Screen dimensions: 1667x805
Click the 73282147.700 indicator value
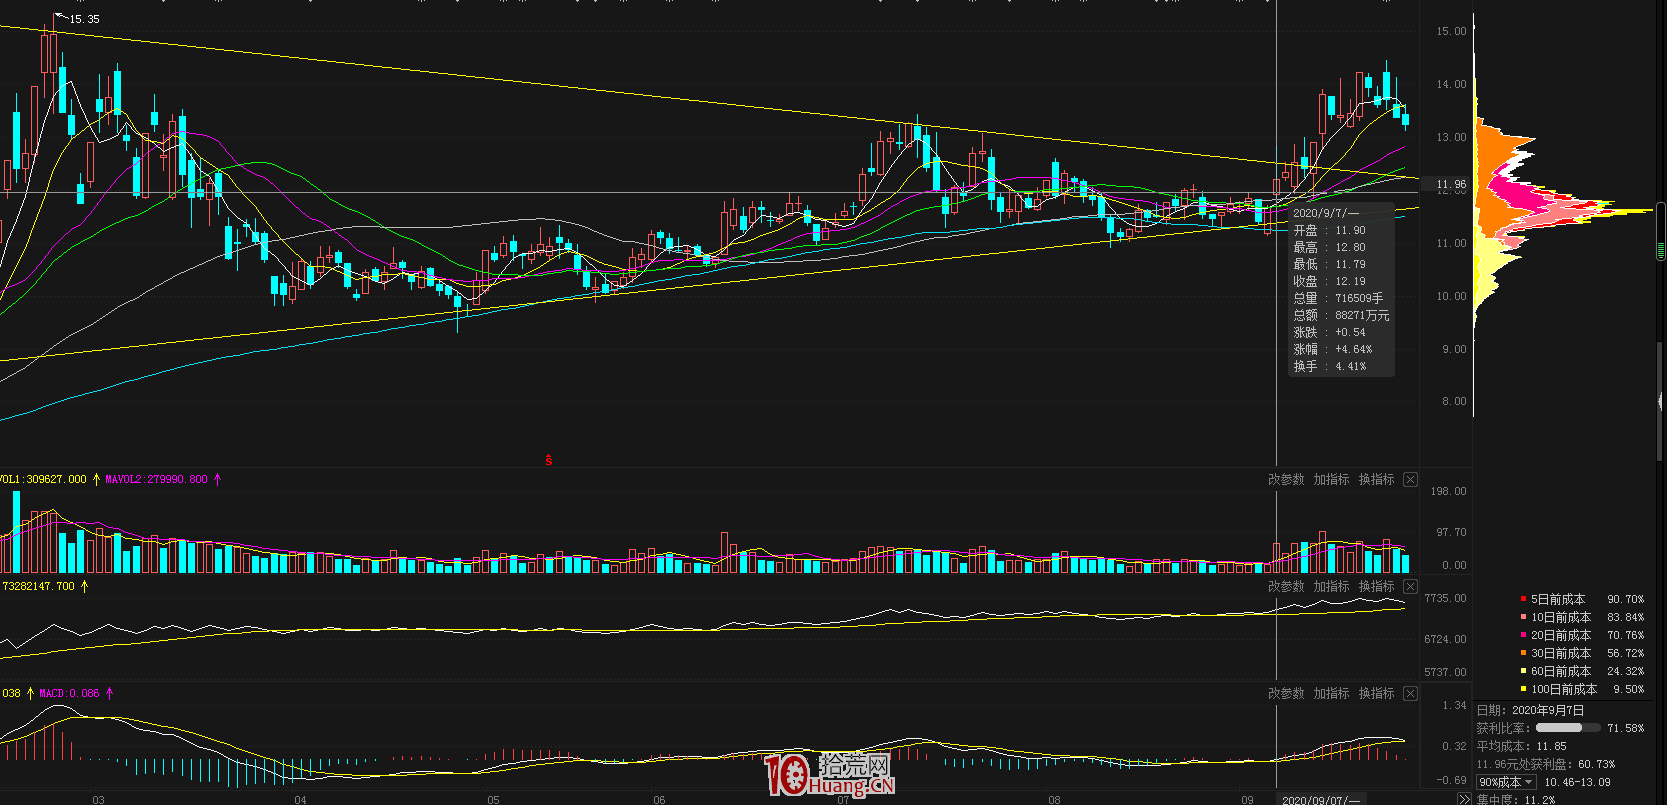[38, 586]
